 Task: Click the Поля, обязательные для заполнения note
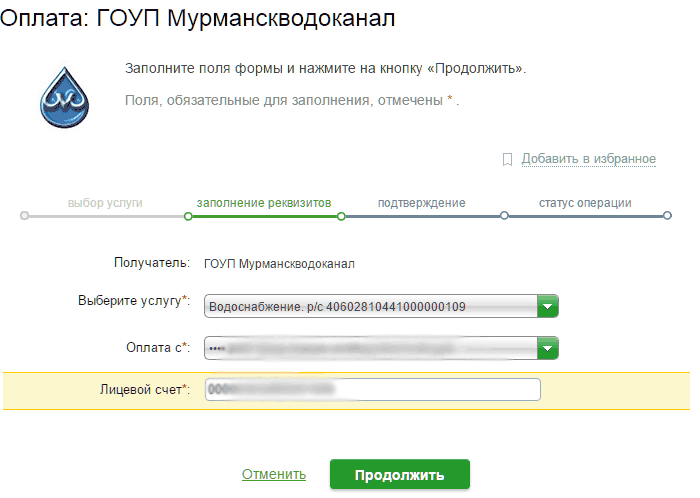click(x=292, y=100)
